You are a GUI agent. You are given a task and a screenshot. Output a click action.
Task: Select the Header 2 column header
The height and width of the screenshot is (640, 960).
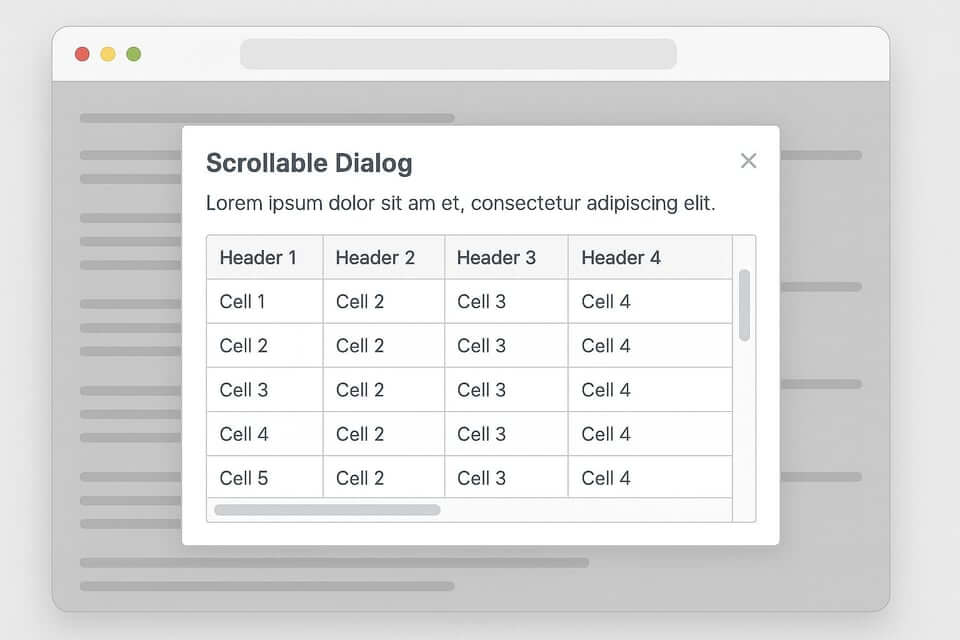(375, 258)
